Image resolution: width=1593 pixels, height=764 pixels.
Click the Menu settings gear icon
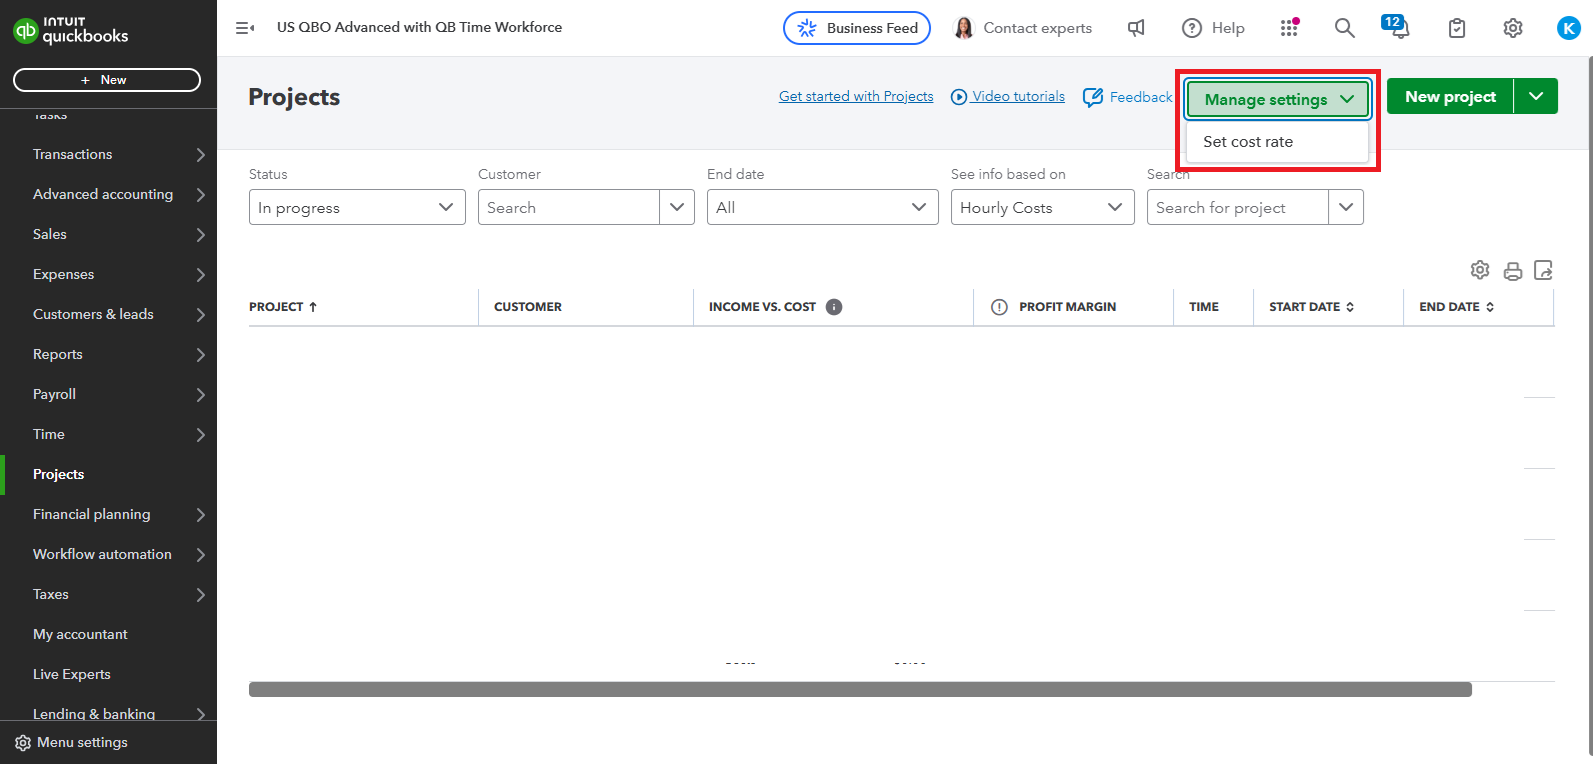(x=23, y=743)
